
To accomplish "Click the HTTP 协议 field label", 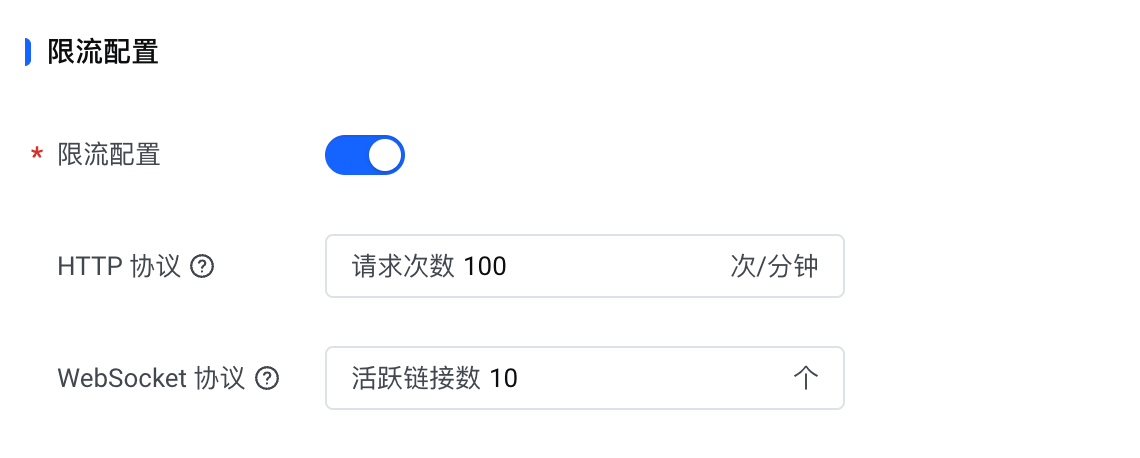I will pos(119,267).
